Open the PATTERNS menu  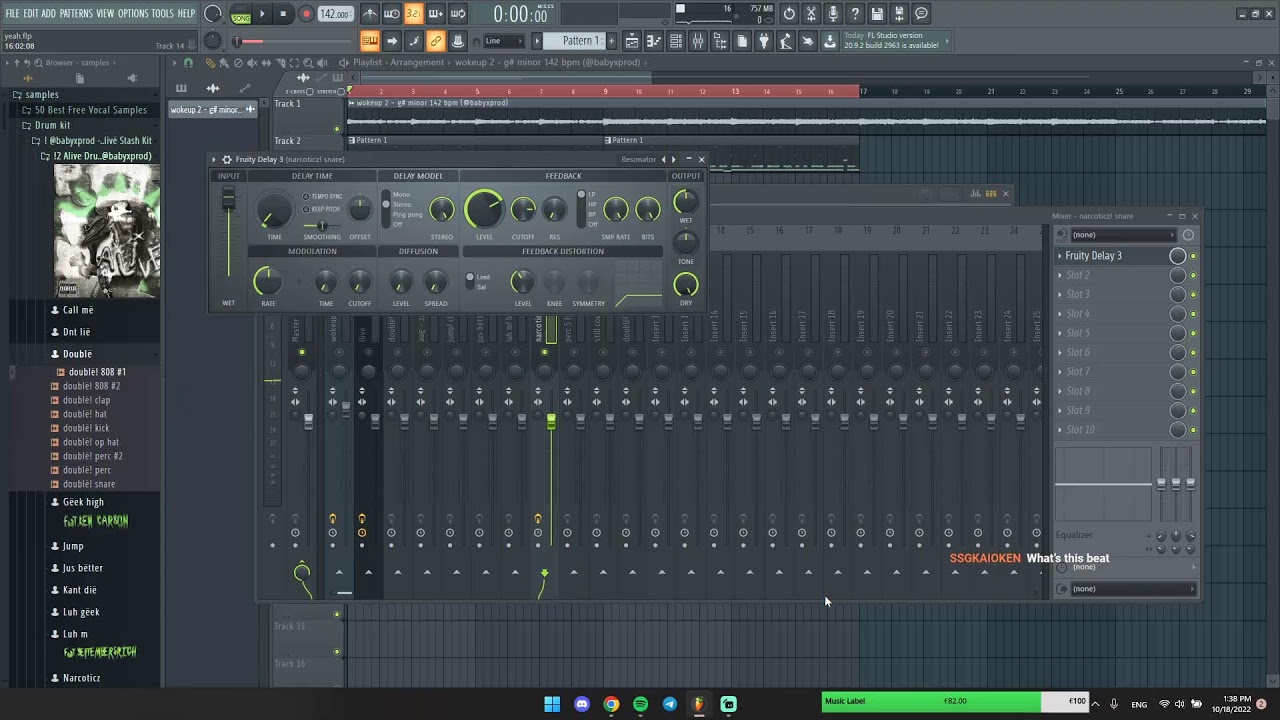pyautogui.click(x=76, y=13)
